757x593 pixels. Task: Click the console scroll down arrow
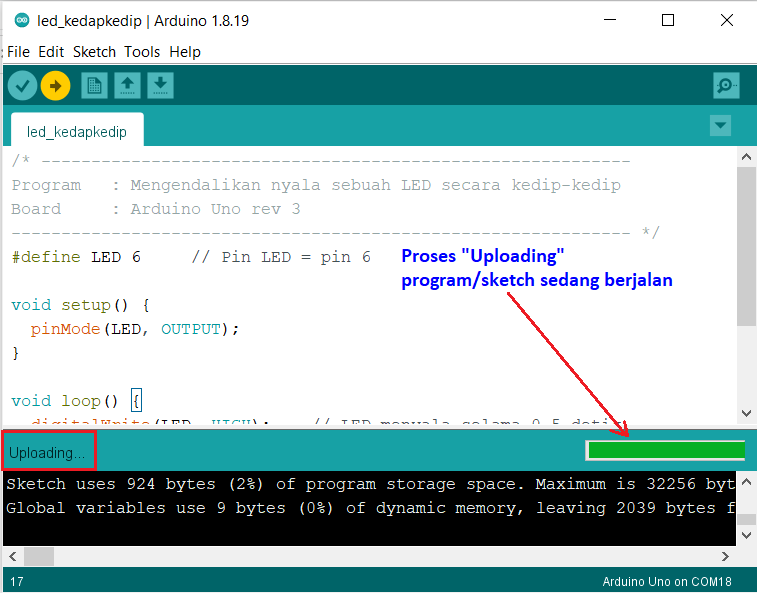pos(746,535)
